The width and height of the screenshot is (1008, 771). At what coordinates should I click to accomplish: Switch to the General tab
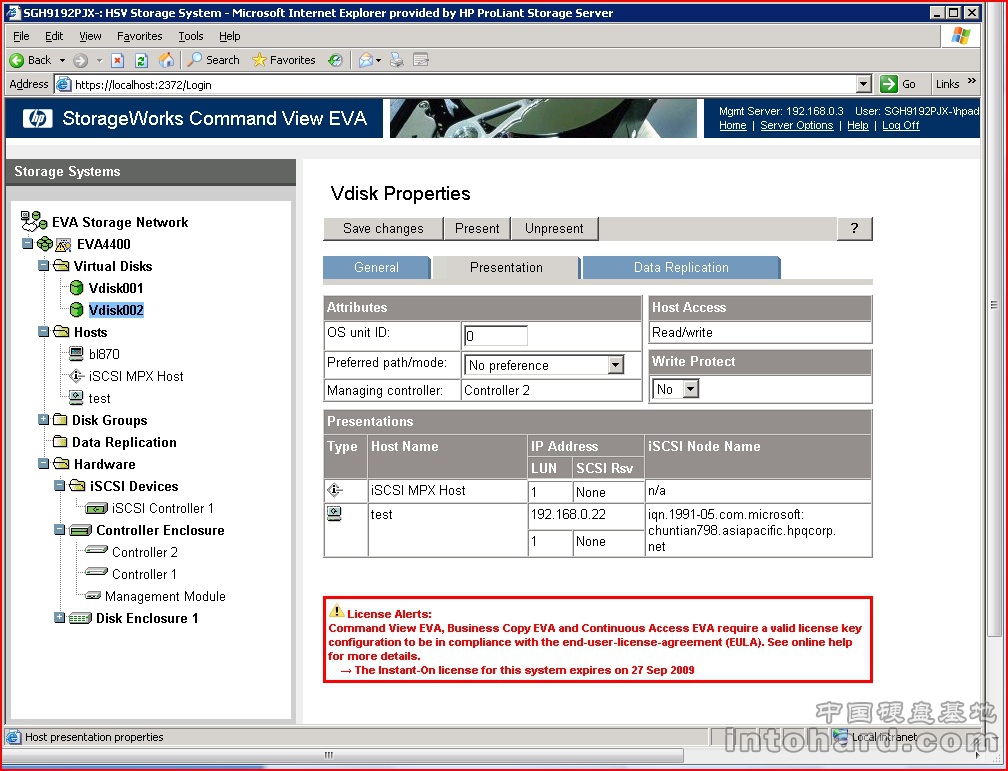(x=377, y=268)
